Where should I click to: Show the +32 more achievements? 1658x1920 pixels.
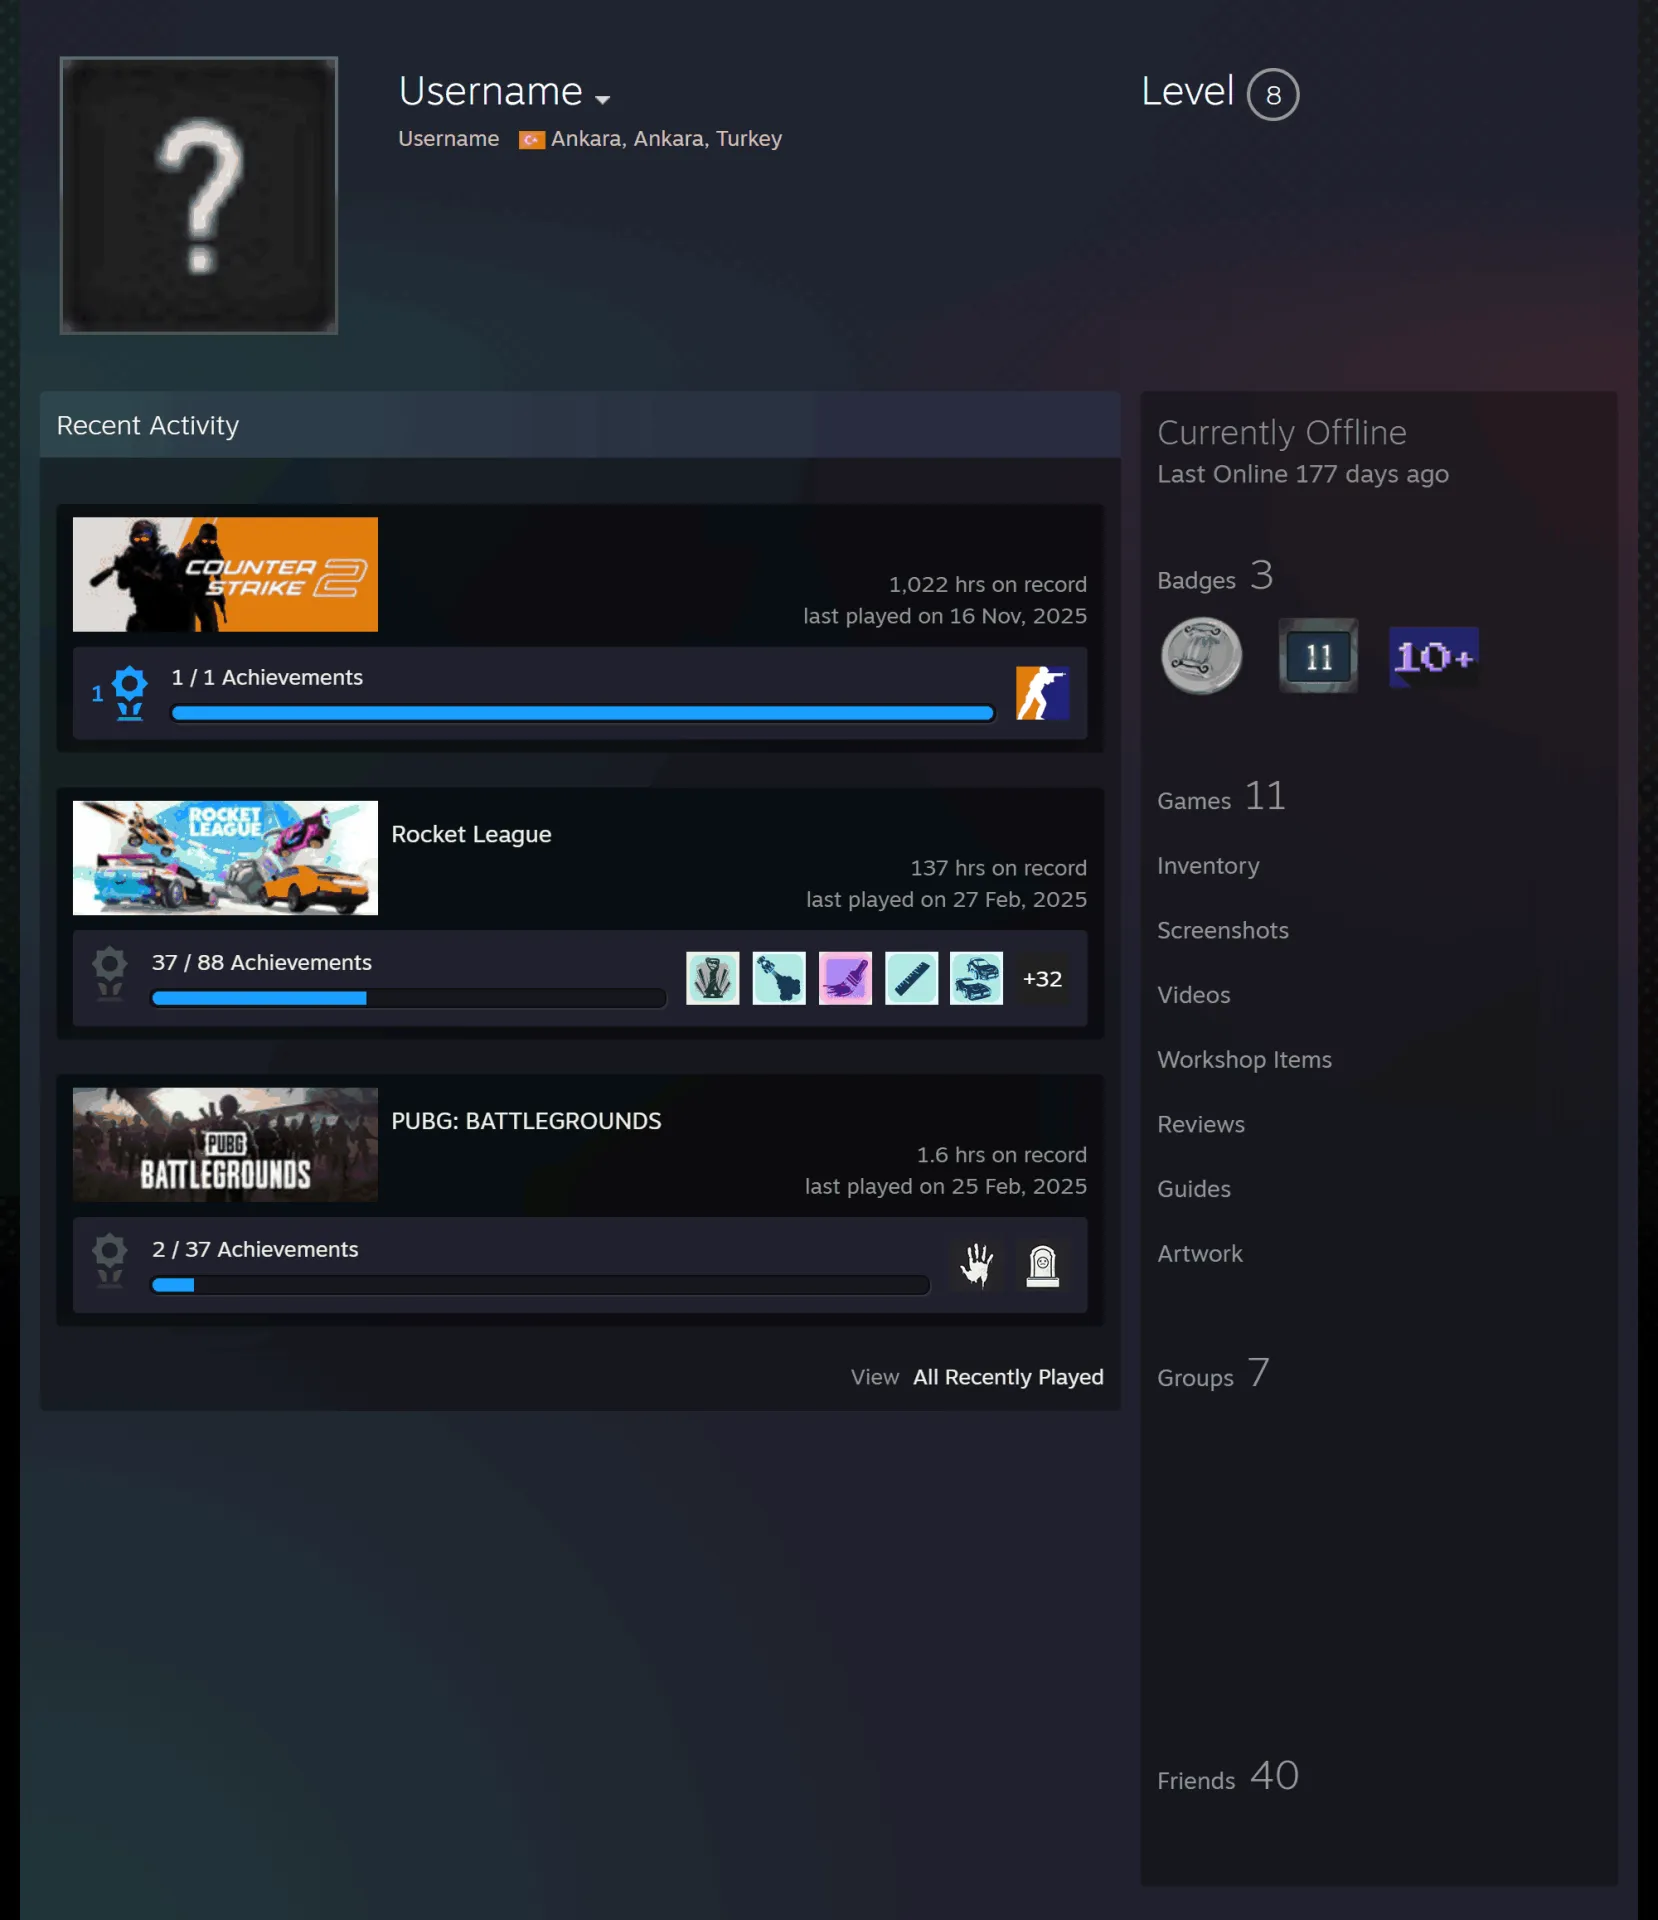pyautogui.click(x=1042, y=979)
